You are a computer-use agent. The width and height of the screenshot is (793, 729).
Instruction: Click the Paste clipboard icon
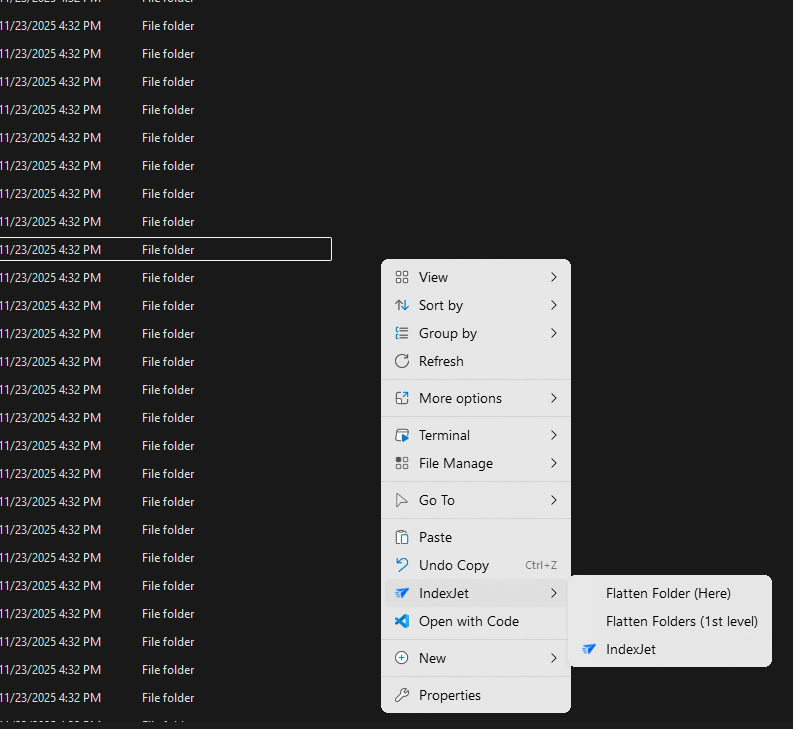[x=402, y=537]
